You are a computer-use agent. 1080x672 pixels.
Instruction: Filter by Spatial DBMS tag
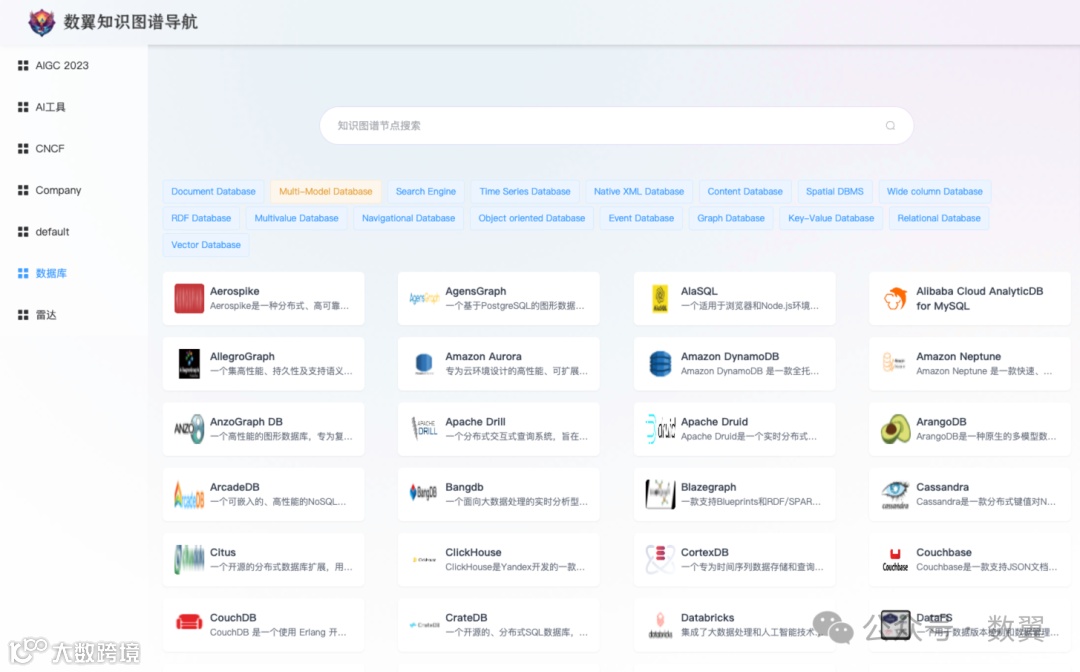pos(835,191)
